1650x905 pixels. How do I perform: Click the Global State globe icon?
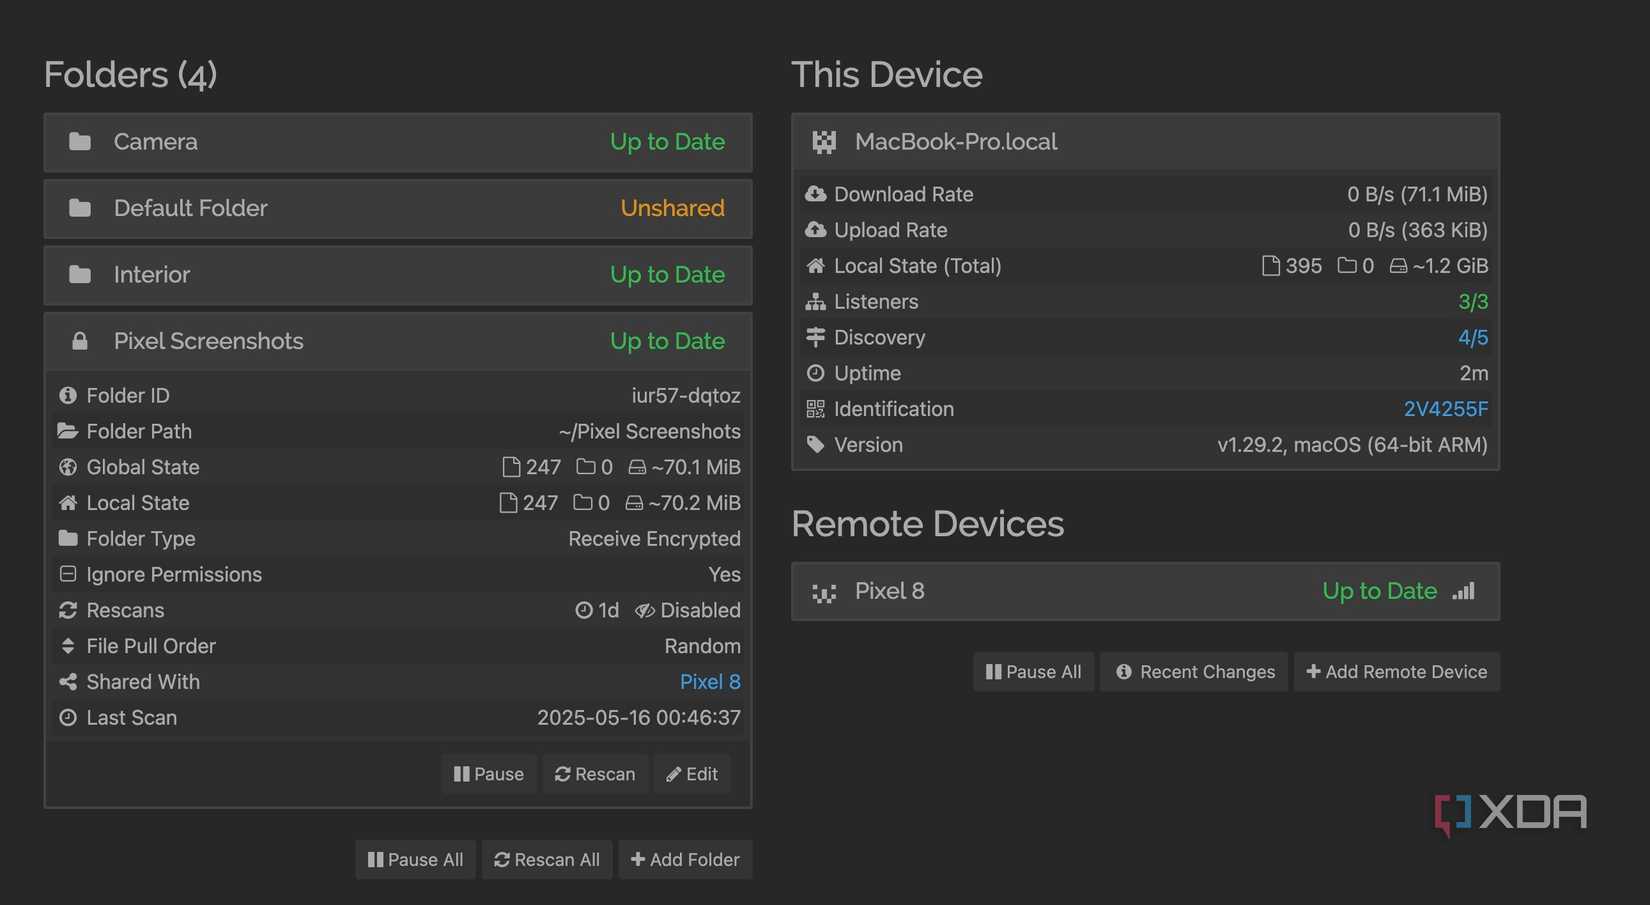68,467
